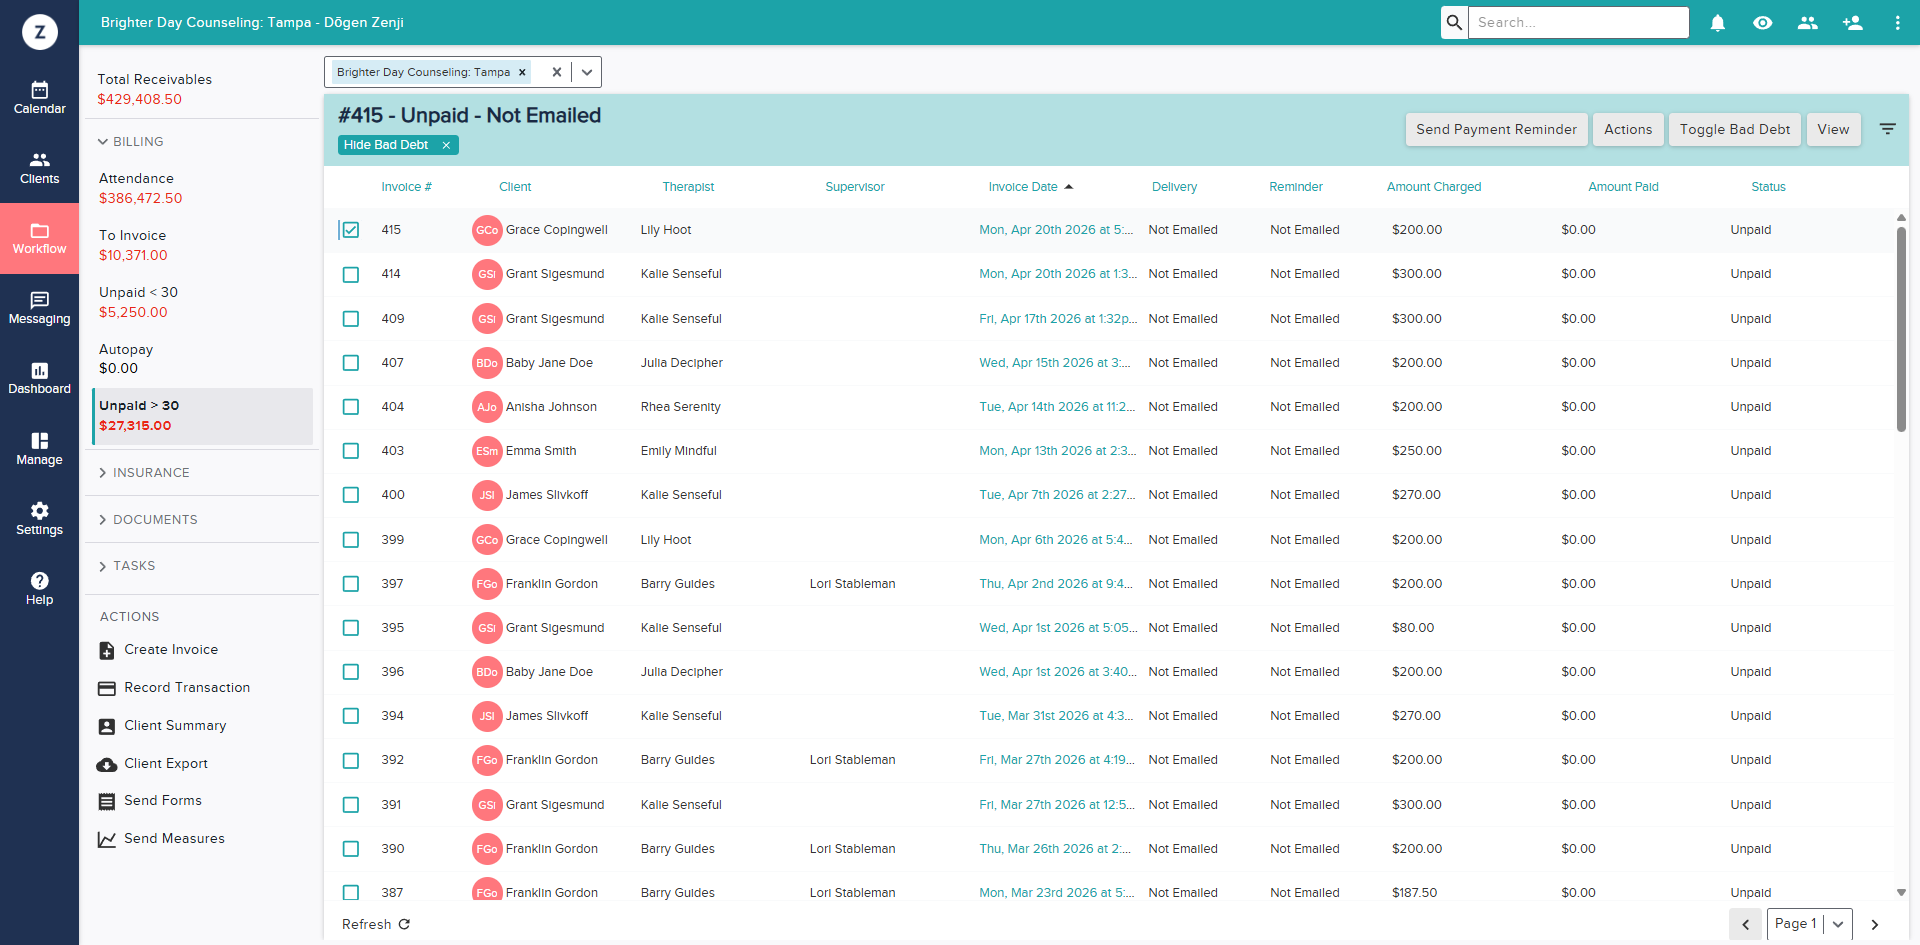Click the search magnifier icon
The image size is (1920, 945).
pyautogui.click(x=1454, y=22)
